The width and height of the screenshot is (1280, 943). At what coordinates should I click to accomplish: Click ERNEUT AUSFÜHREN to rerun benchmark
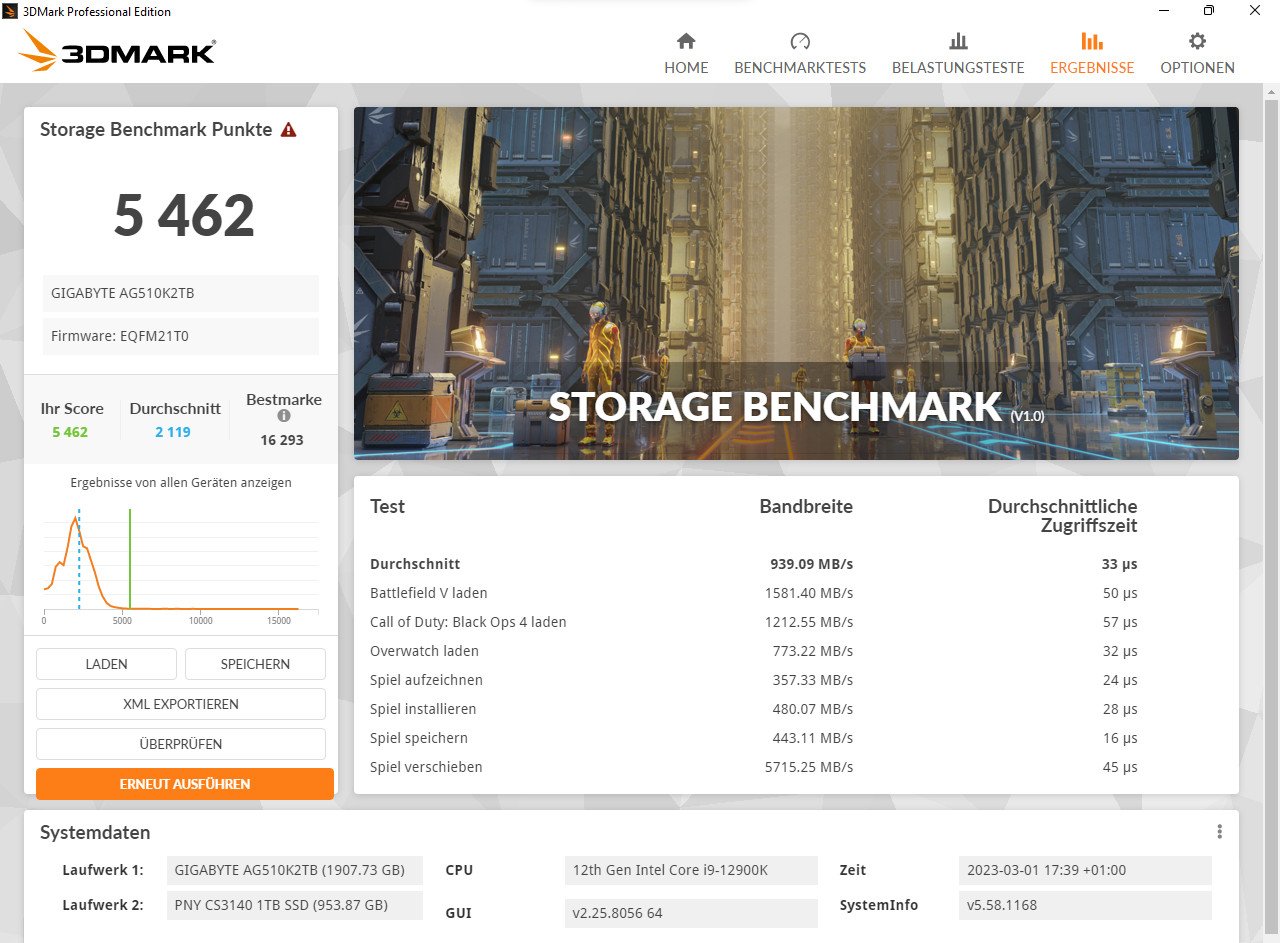pos(185,784)
